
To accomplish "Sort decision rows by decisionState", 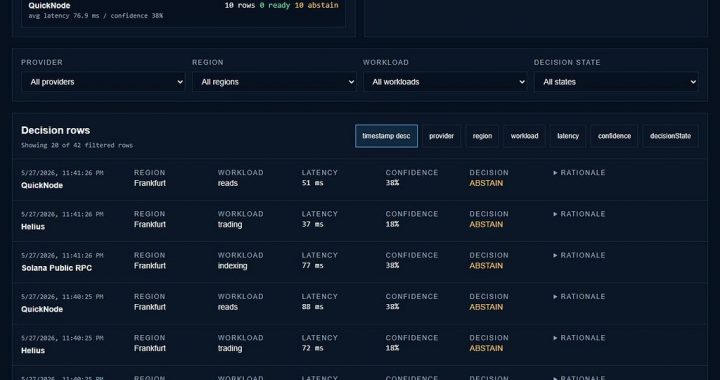I will [x=670, y=136].
